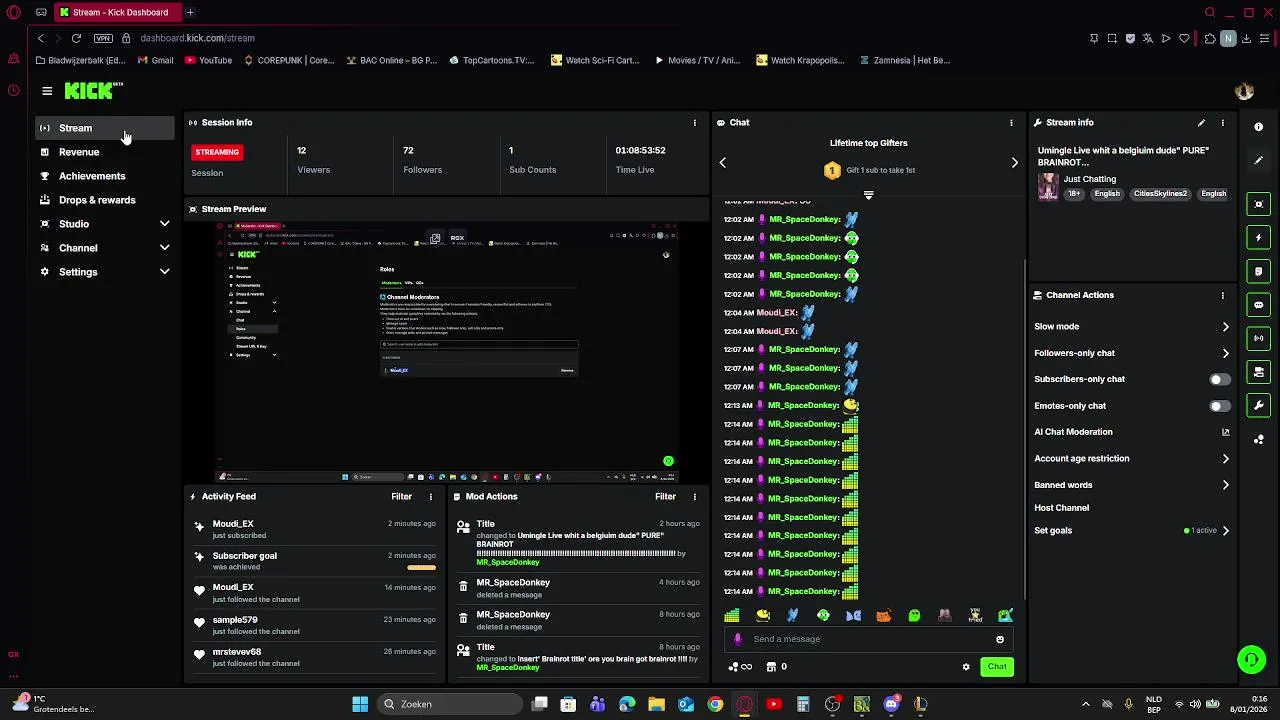Select Stream in the sidebar

(x=105, y=128)
